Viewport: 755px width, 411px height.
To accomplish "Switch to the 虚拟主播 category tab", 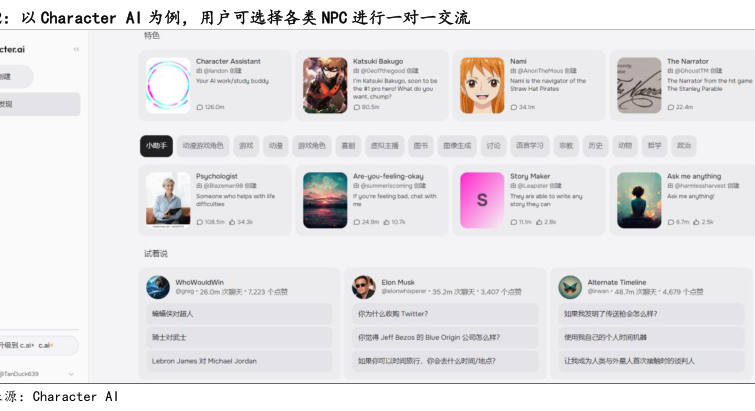I will click(384, 146).
